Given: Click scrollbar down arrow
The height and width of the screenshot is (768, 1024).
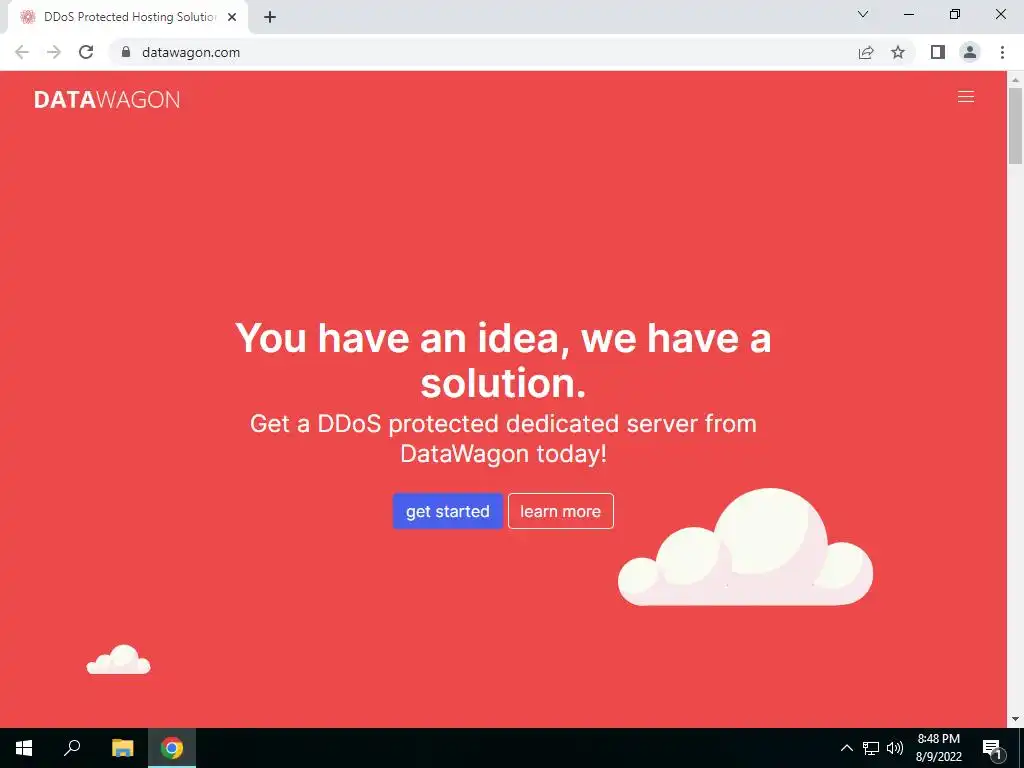Looking at the screenshot, I should click(x=1015, y=720).
